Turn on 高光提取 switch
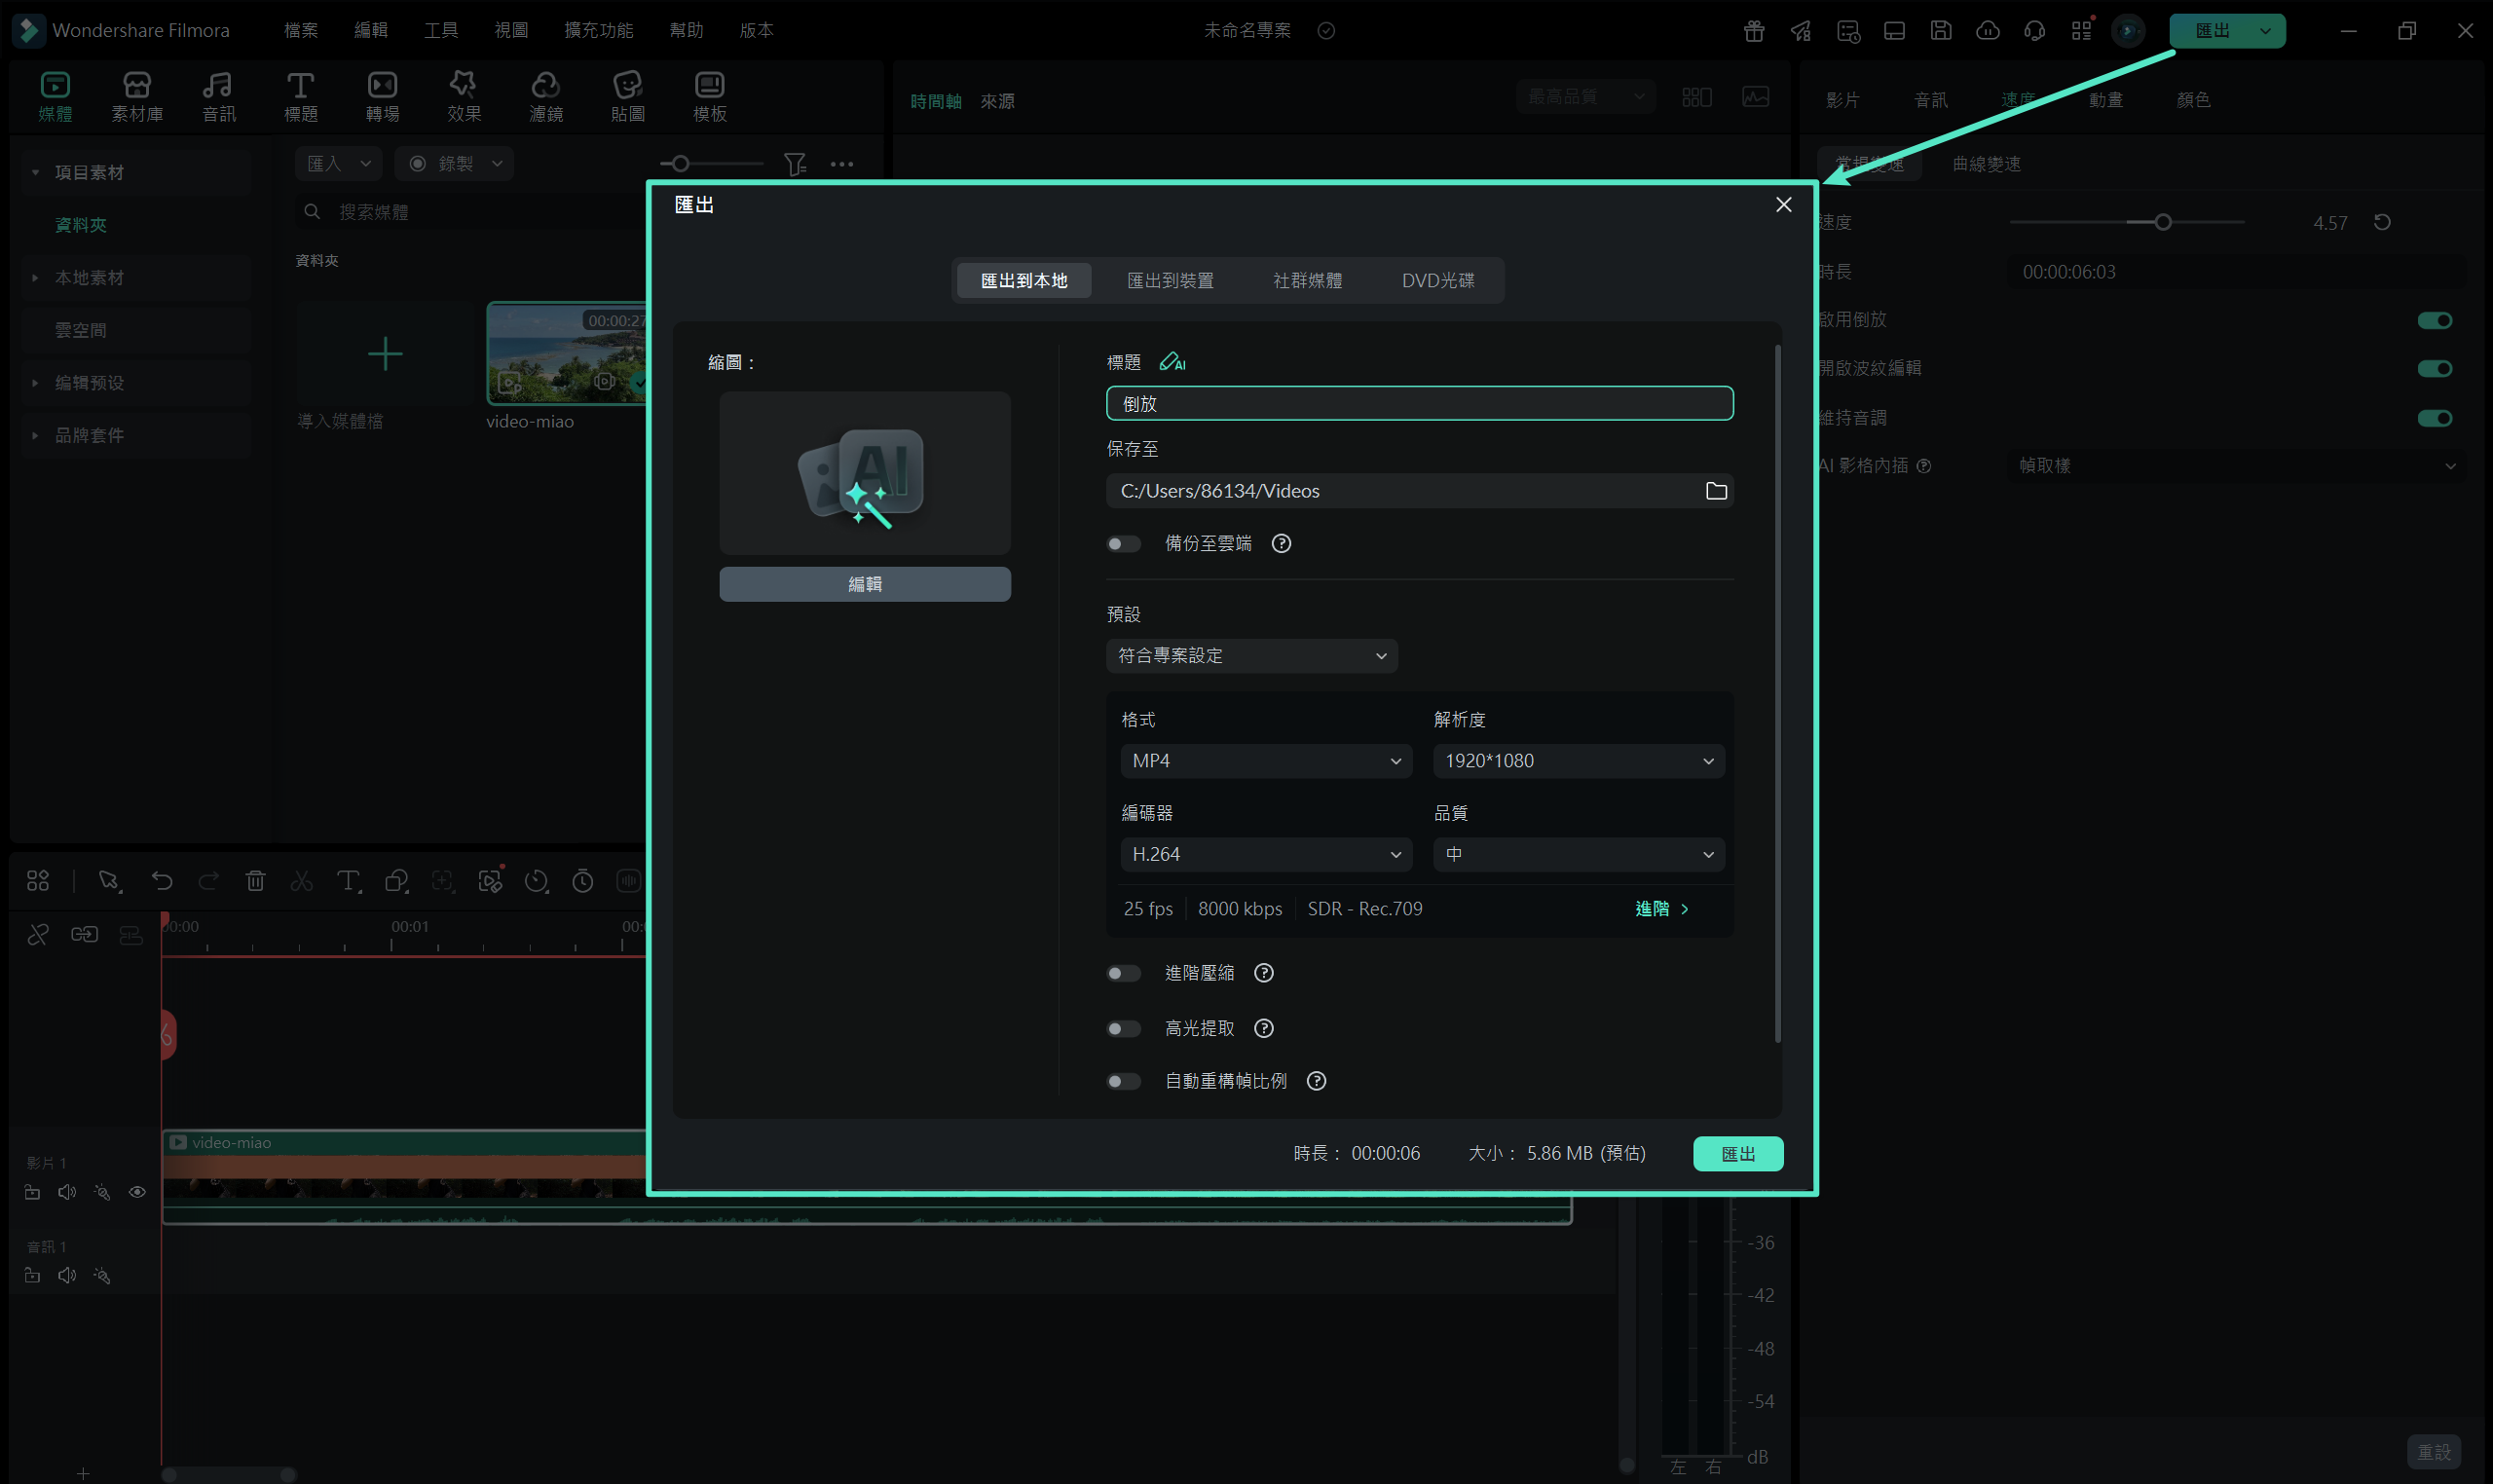Screen dimensions: 2493x1484 click(x=1123, y=1028)
